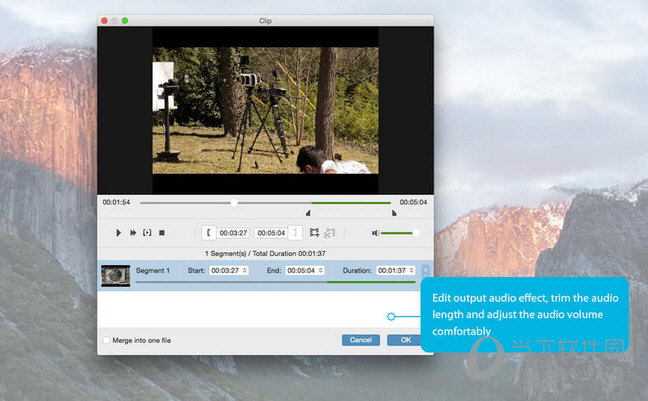Screen dimensions: 648x401
Task: Click Segment 1's Start time stepper
Action: pos(245,270)
